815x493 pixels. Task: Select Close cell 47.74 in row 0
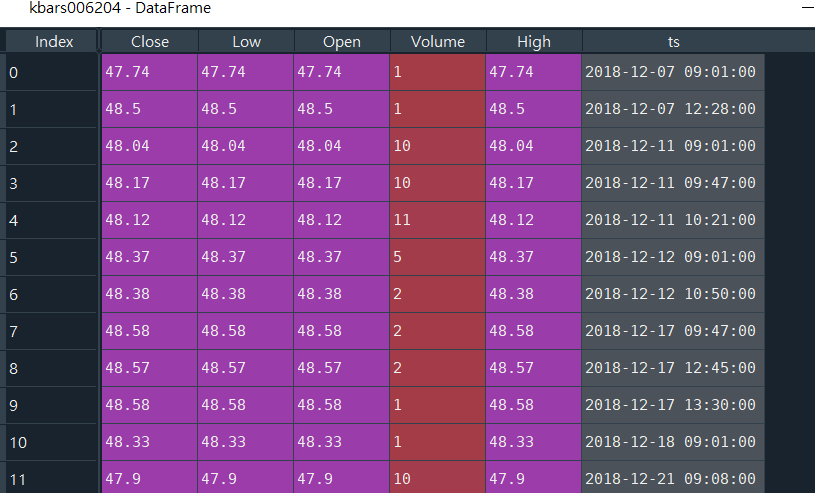[150, 72]
